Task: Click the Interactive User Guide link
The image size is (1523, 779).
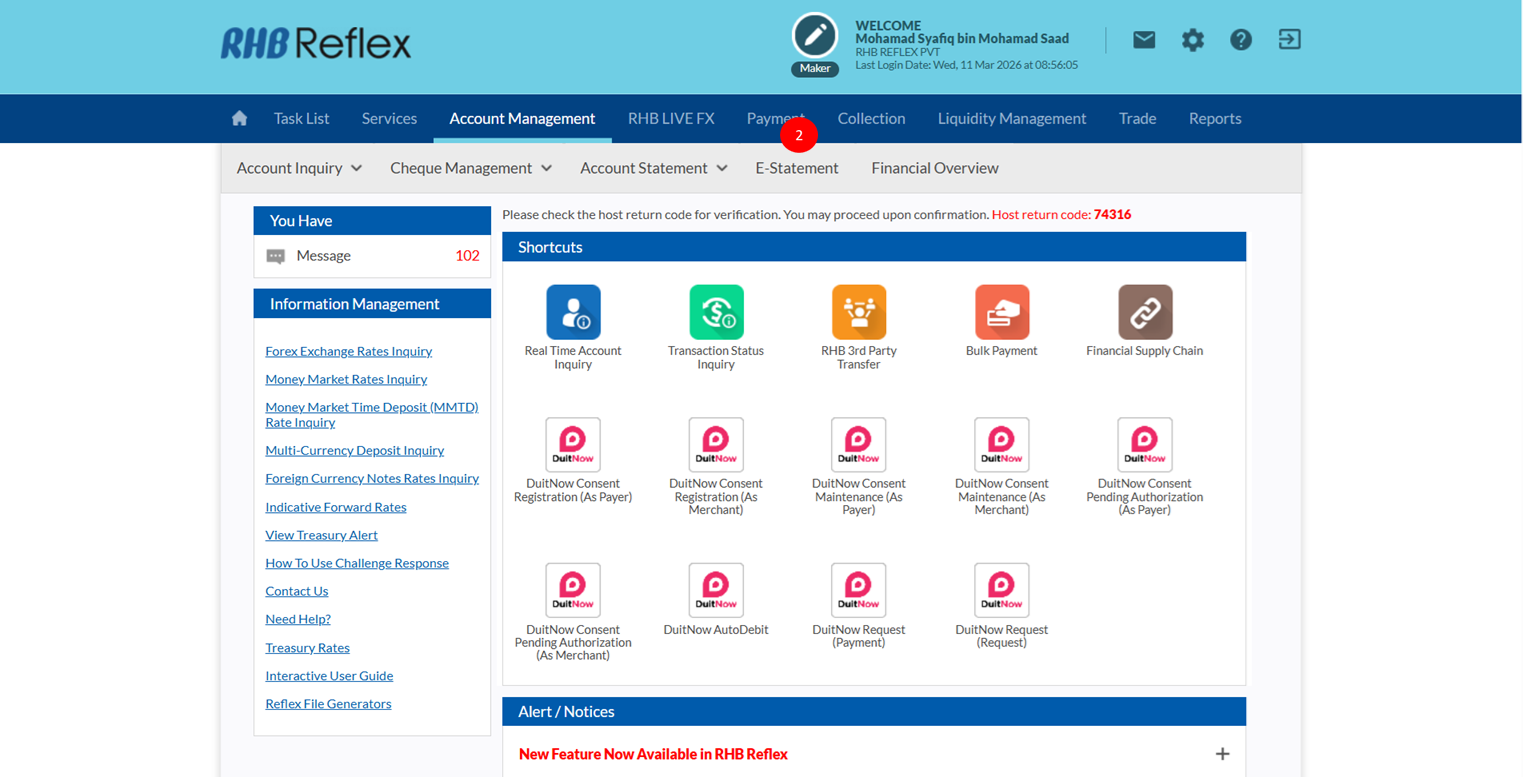Action: 329,676
